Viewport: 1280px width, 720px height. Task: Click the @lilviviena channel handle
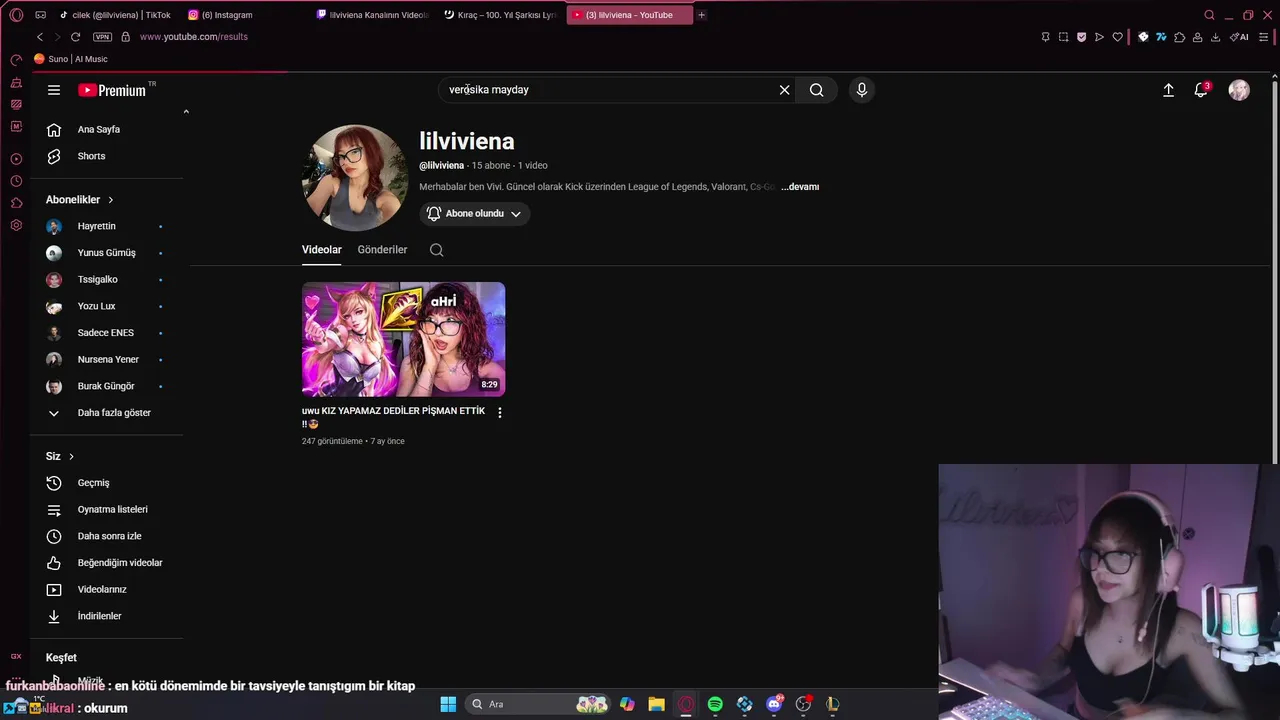pos(441,166)
